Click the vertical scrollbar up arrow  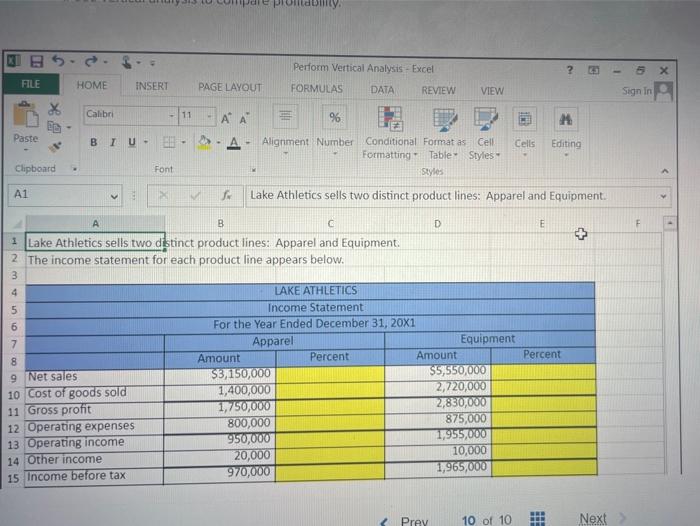(x=669, y=223)
